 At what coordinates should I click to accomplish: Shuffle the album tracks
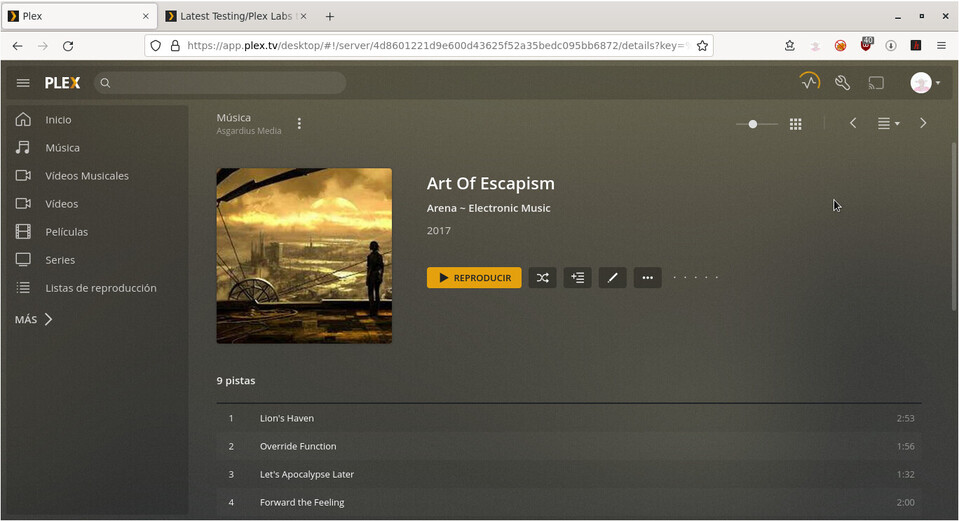point(542,278)
